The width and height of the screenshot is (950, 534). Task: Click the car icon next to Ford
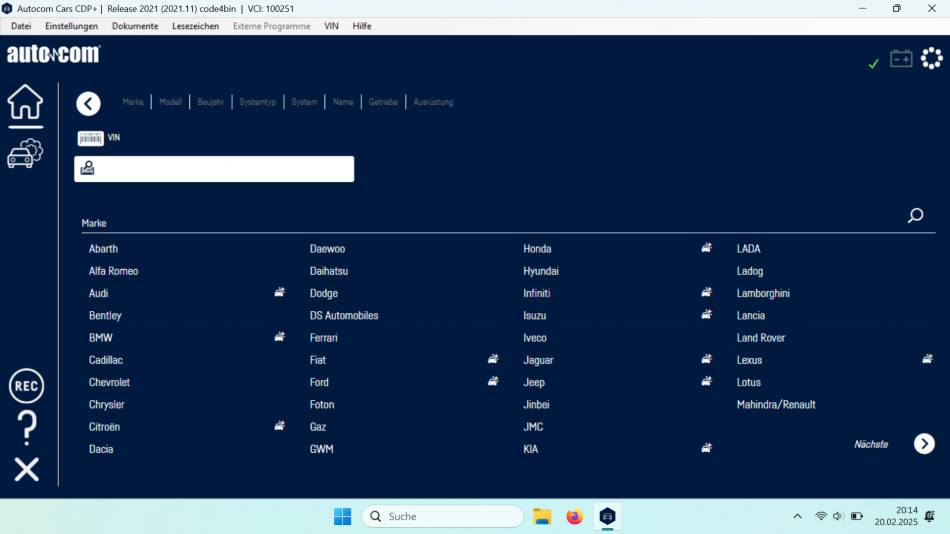493,381
